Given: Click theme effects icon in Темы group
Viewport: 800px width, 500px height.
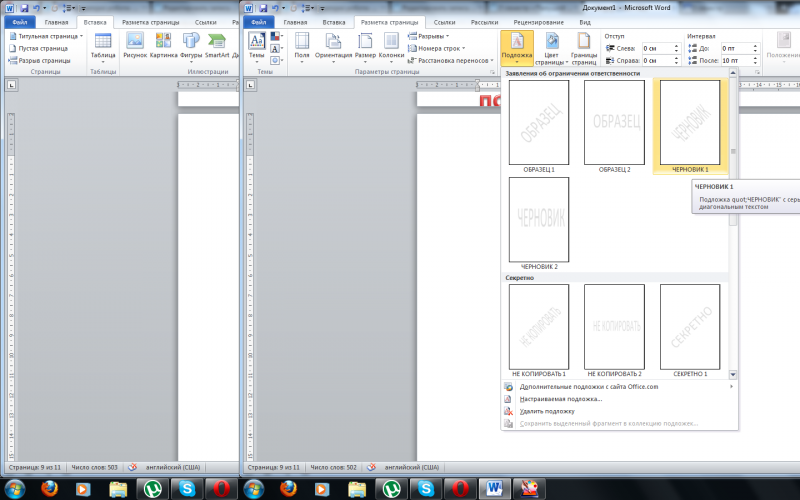Looking at the screenshot, I should click(x=276, y=60).
